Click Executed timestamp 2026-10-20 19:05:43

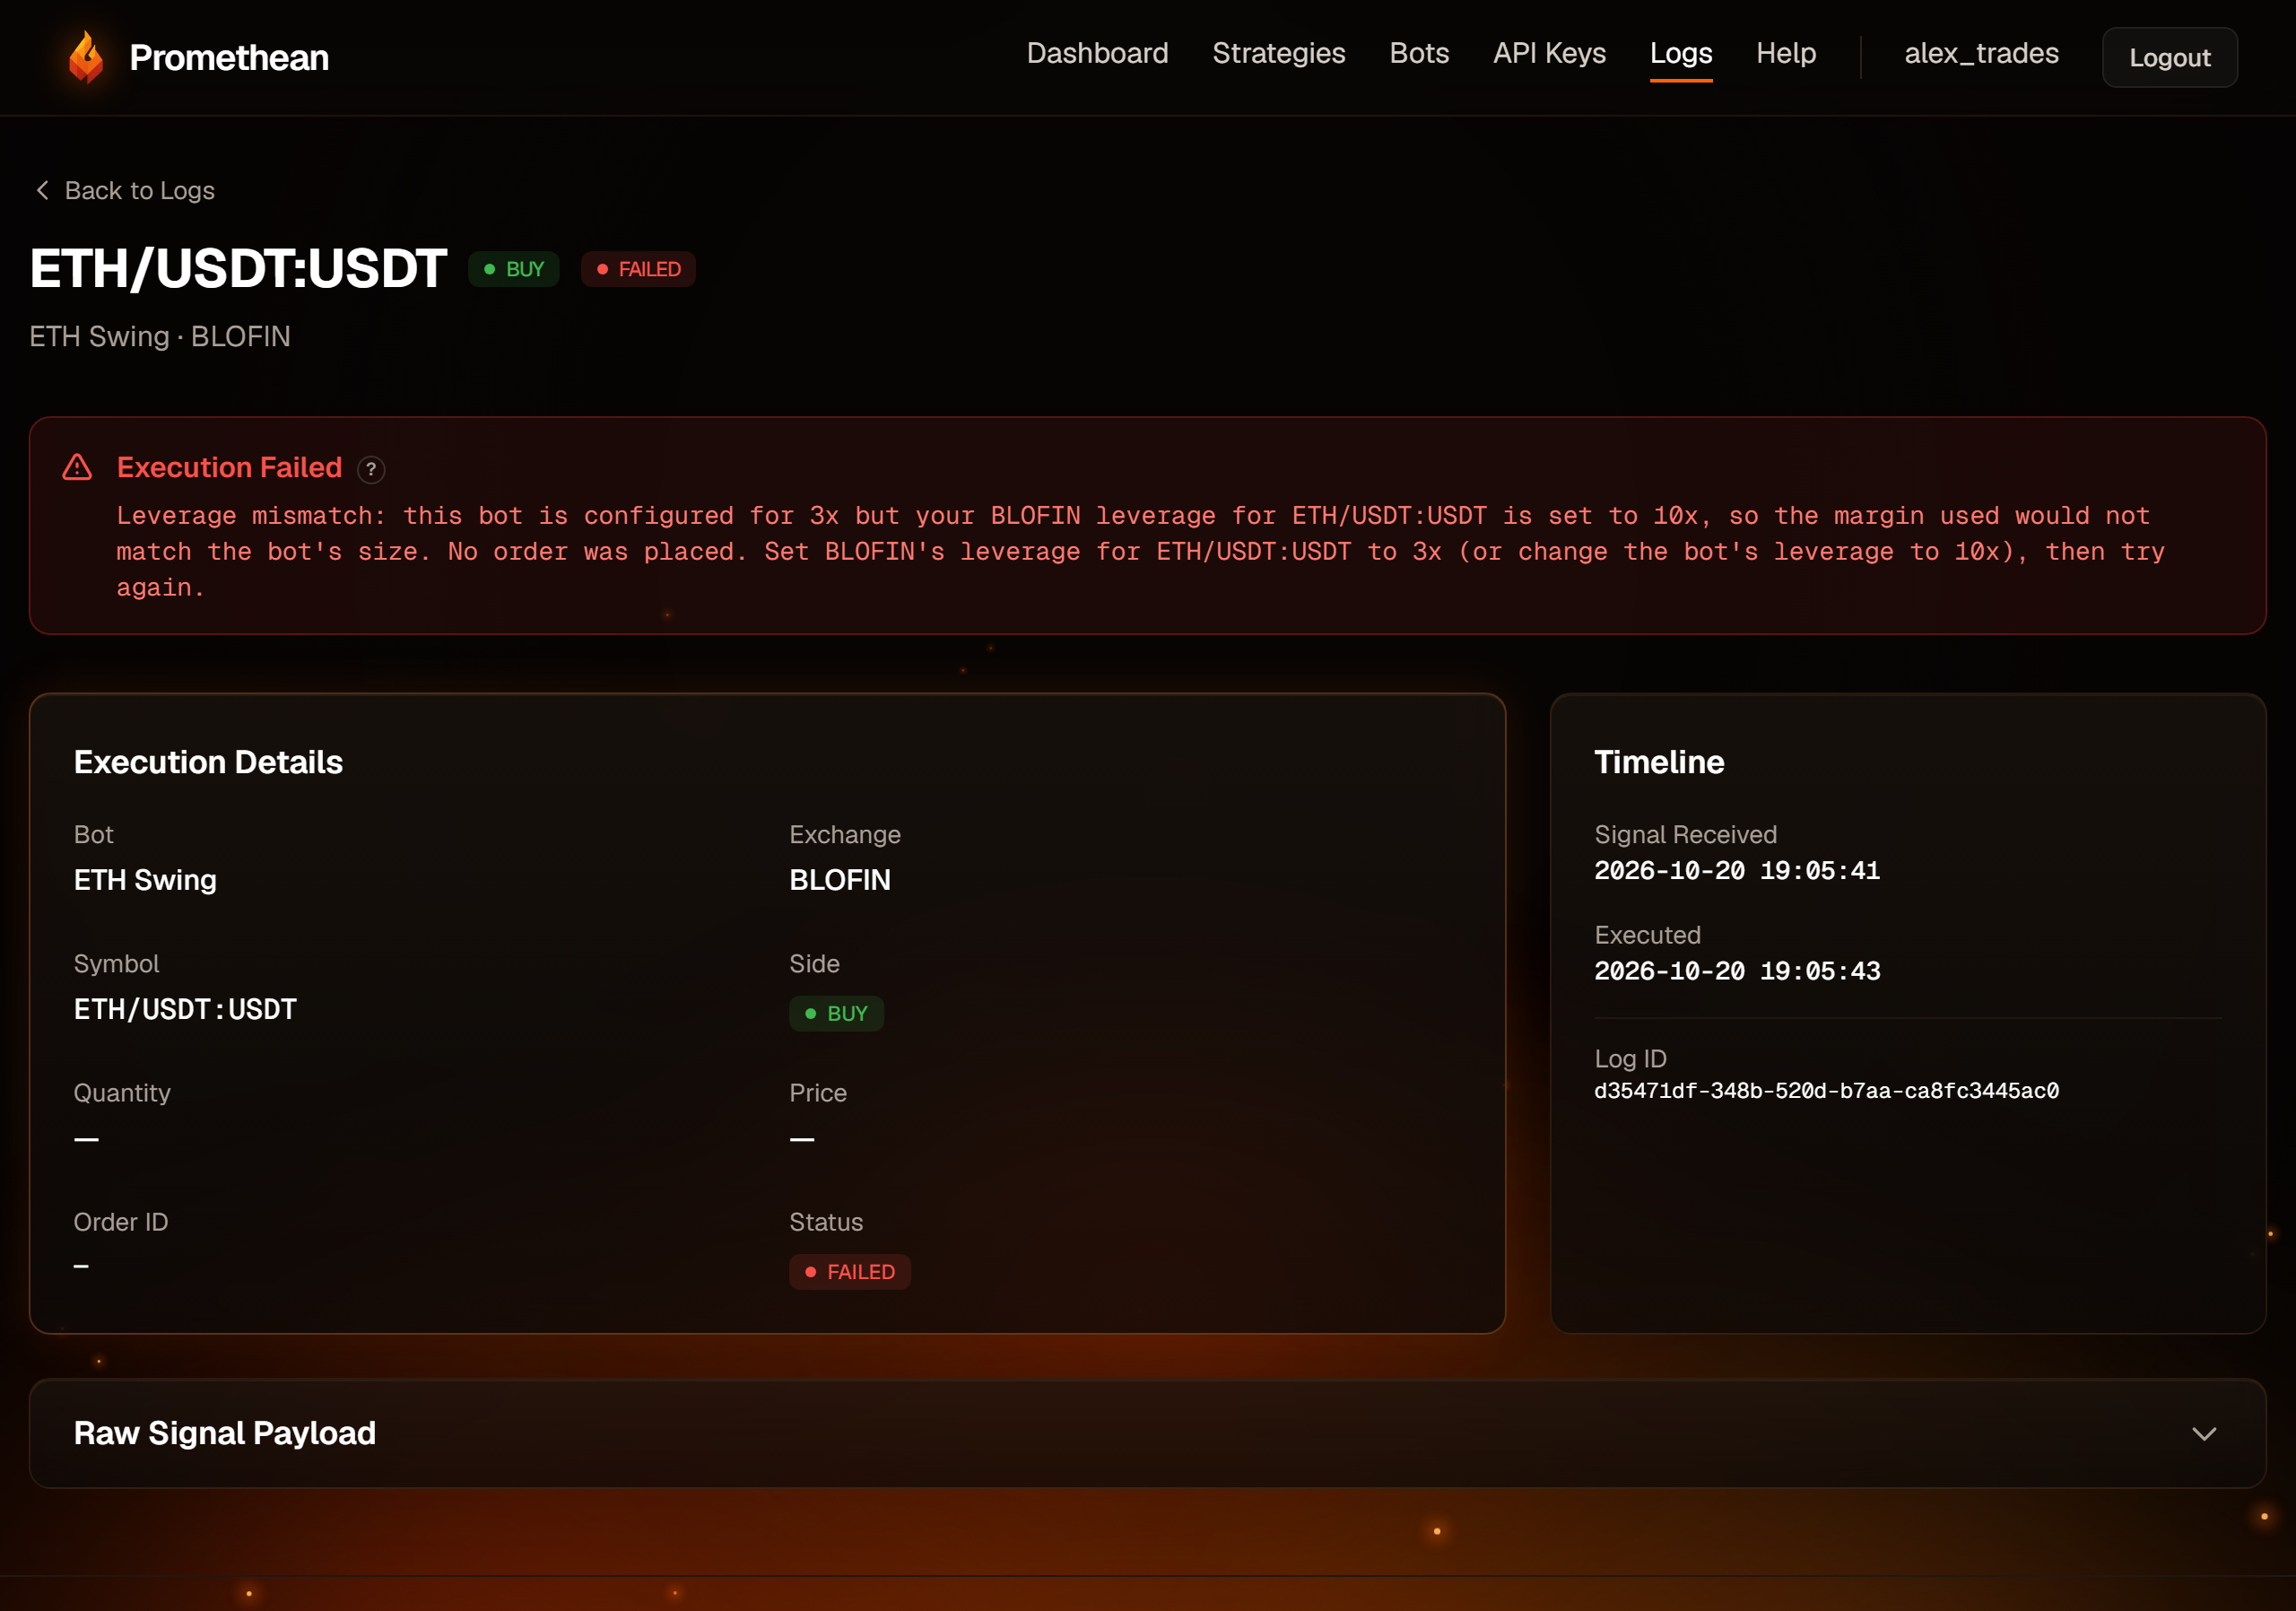point(1736,971)
